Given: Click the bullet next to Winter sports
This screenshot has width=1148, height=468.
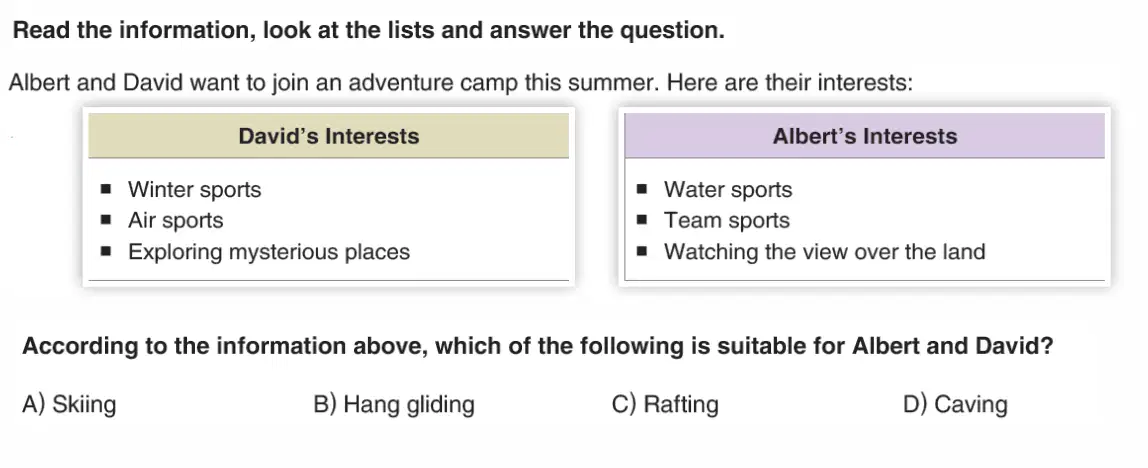Looking at the screenshot, I should pos(106,190).
